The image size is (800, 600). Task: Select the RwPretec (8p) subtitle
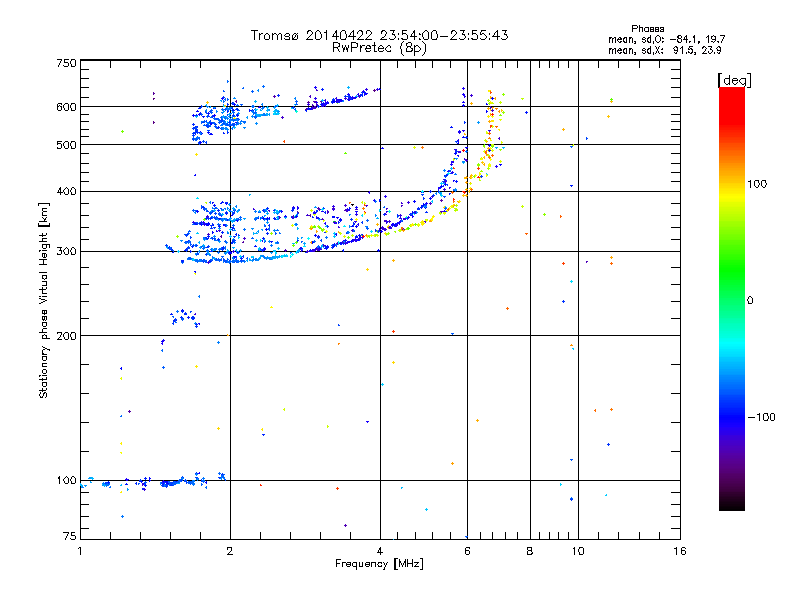379,48
